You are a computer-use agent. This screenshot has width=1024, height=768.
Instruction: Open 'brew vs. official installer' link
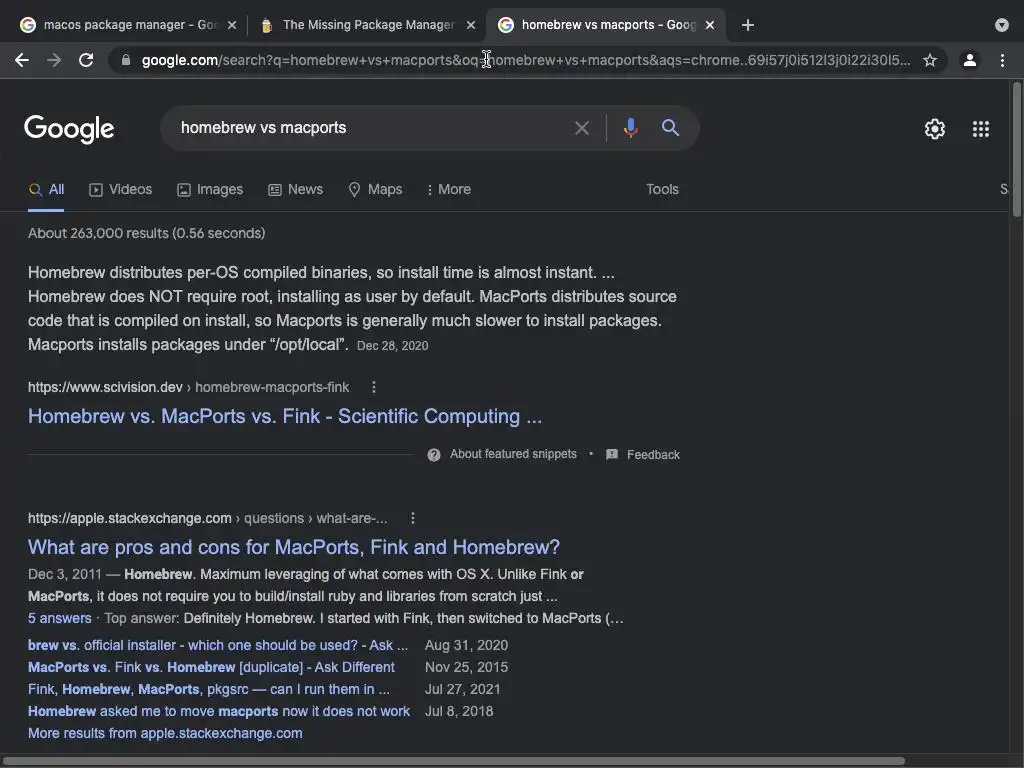click(218, 645)
